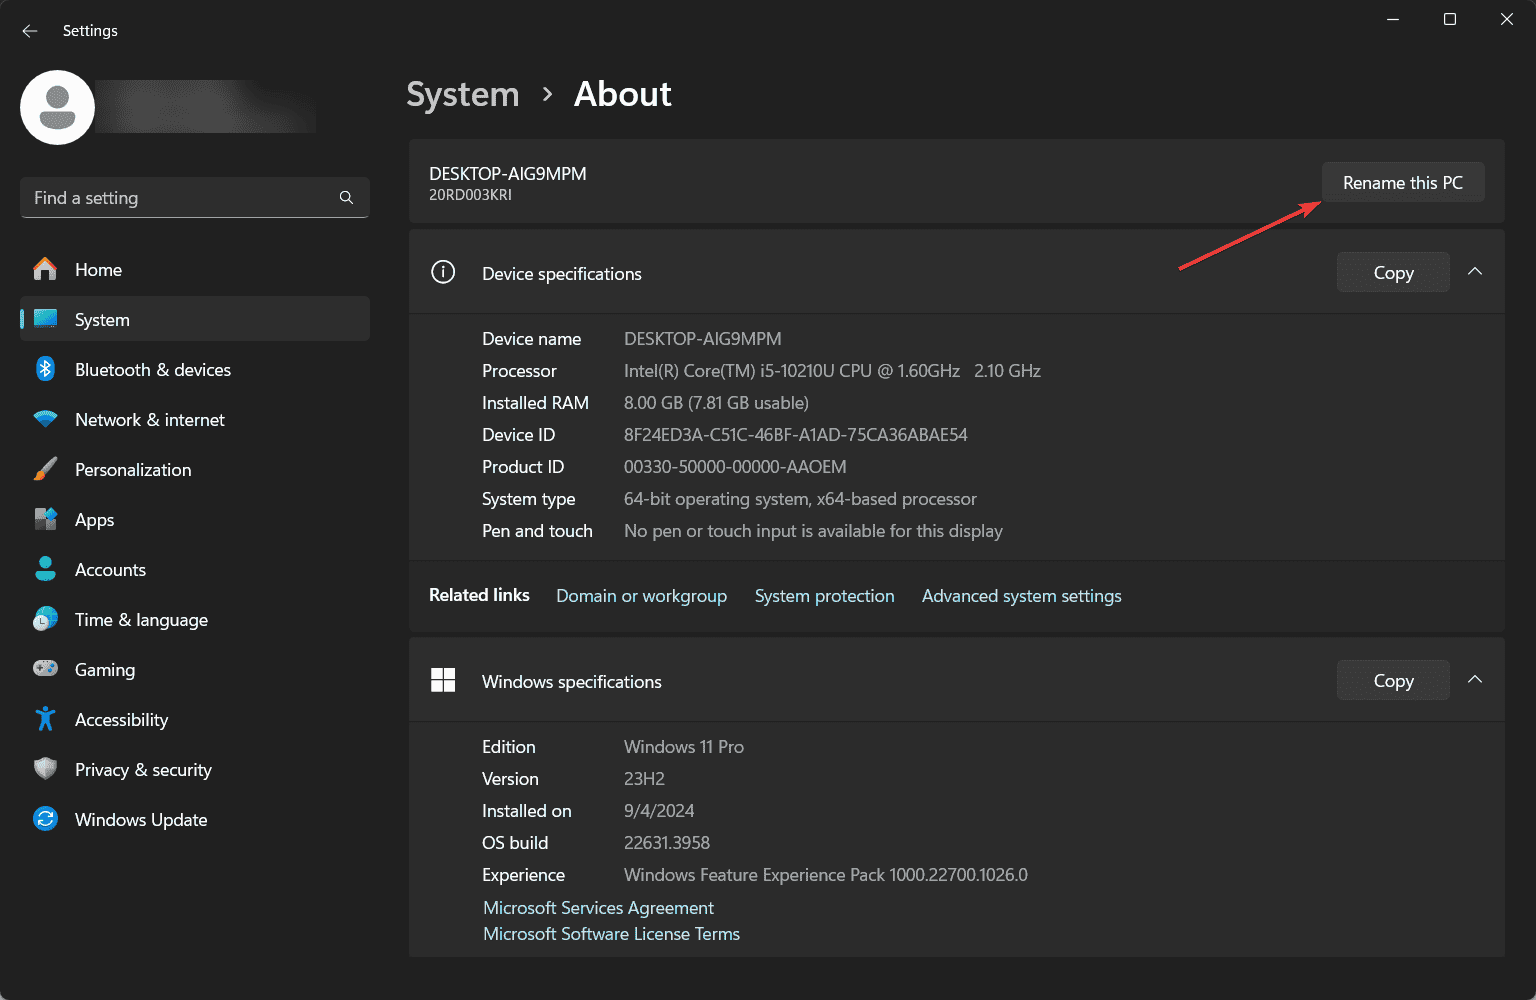This screenshot has height=1000, width=1536.
Task: Open Domain or workgroup link
Action: pyautogui.click(x=641, y=595)
